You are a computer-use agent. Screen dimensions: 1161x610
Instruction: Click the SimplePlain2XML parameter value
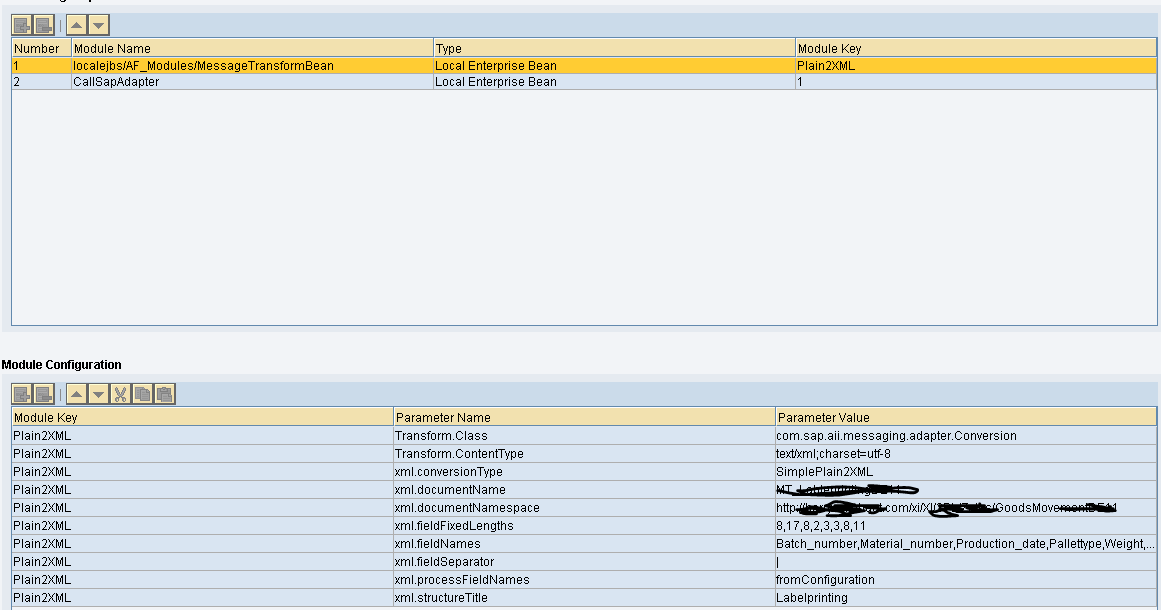(825, 471)
